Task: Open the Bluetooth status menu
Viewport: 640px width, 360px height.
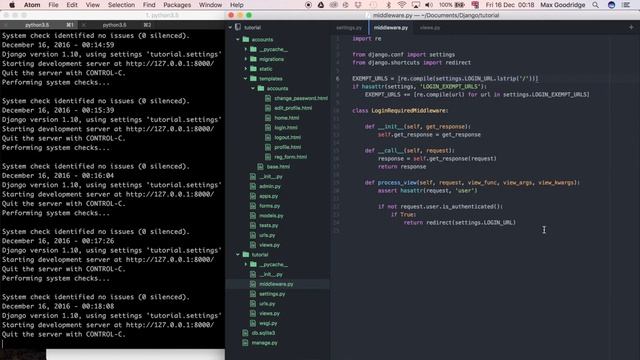Action: (388, 5)
